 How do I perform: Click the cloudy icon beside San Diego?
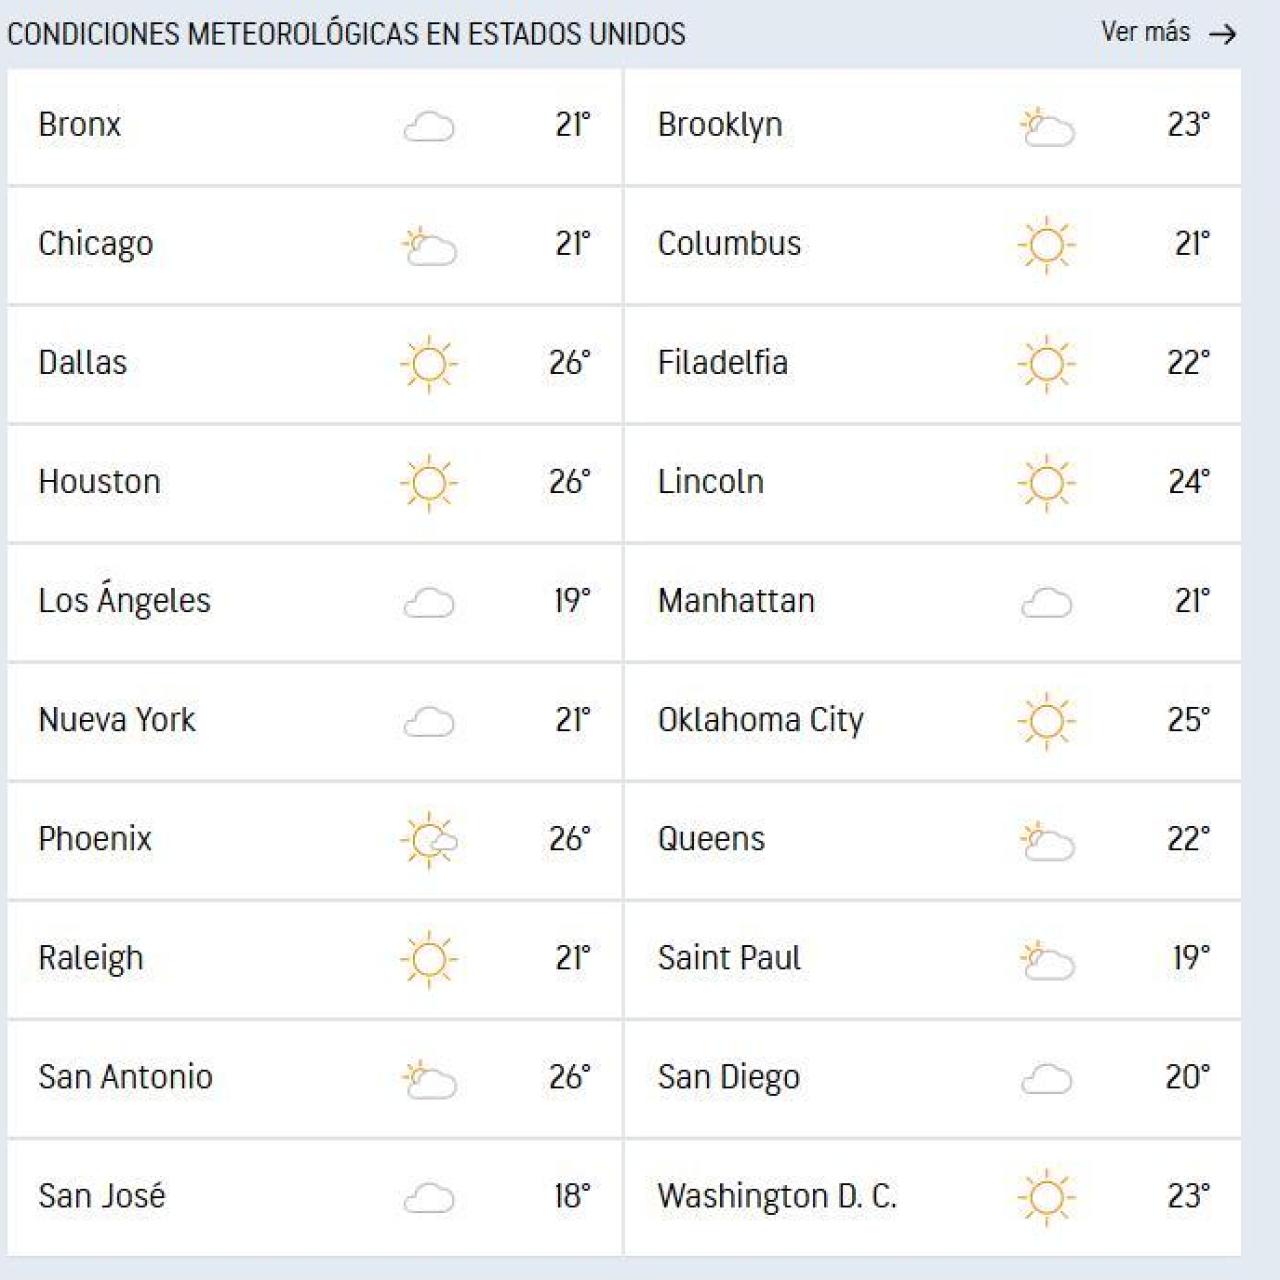[x=1046, y=1078]
